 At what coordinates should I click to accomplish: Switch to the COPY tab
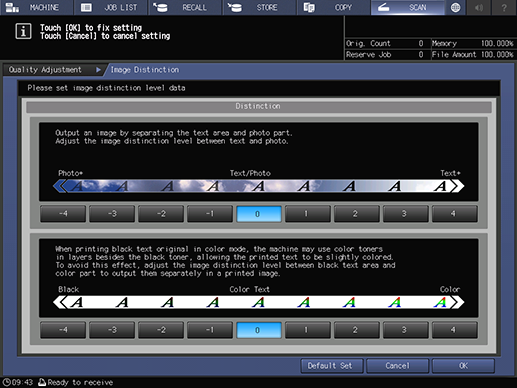point(334,7)
